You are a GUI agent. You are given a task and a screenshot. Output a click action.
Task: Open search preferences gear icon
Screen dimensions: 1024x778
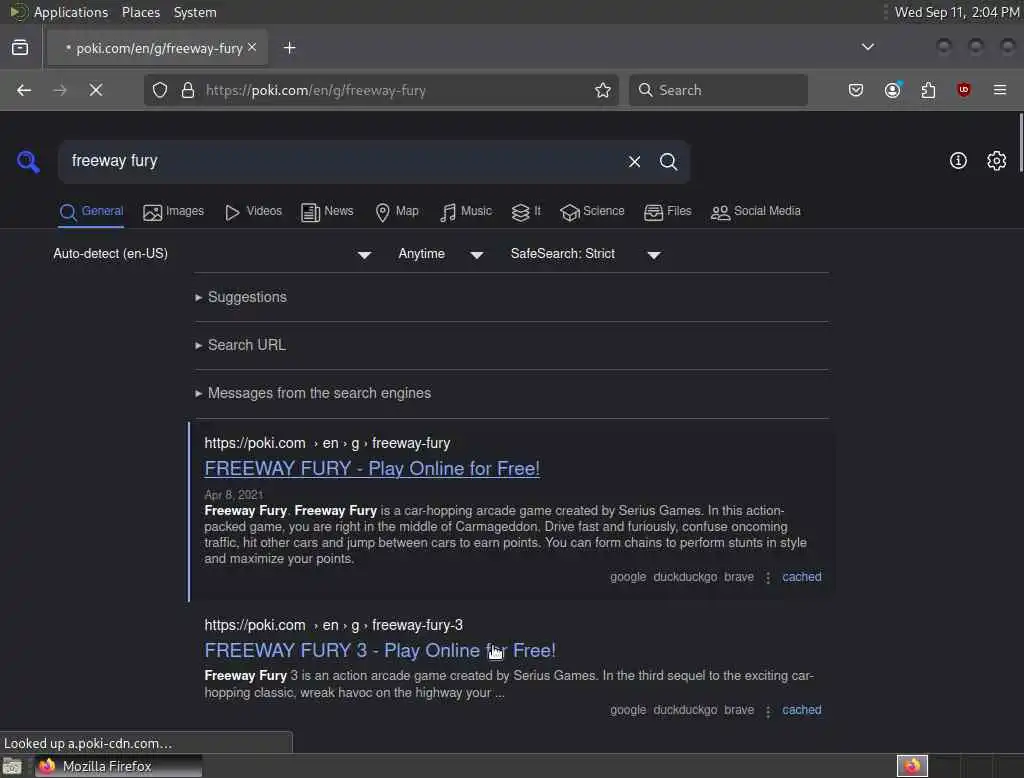pos(997,161)
